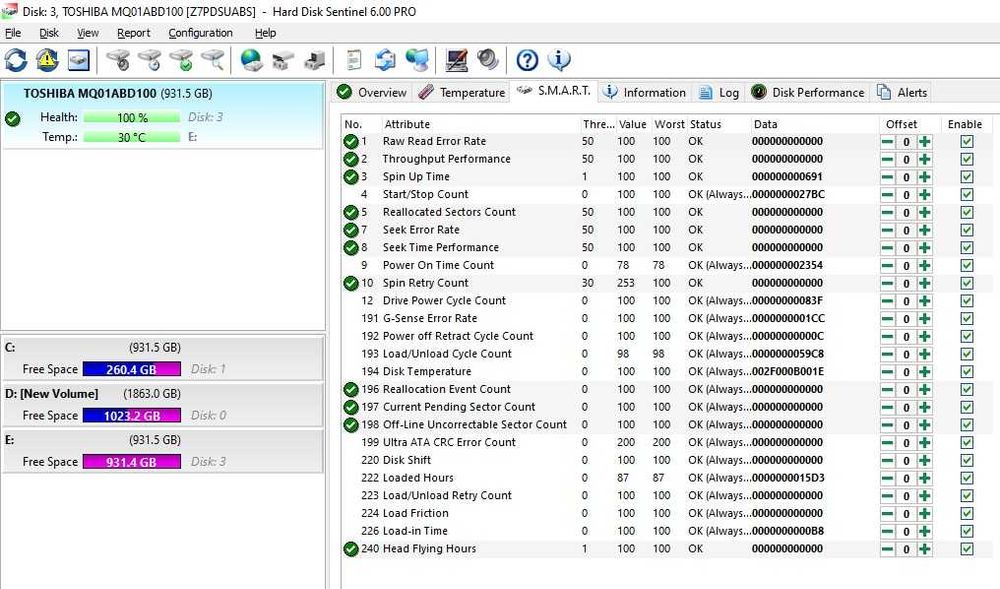
Task: Open the Report menu
Action: pos(134,33)
